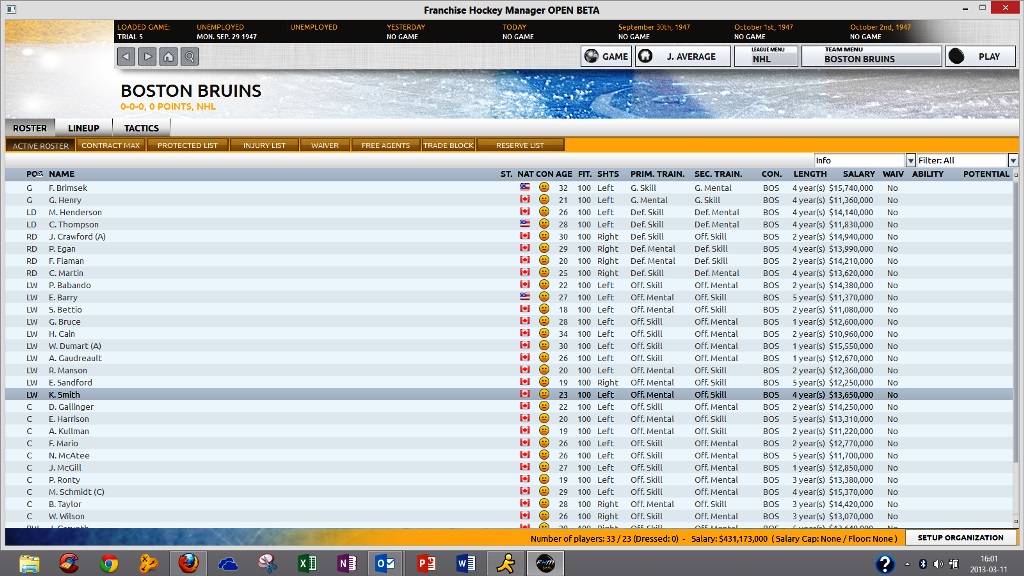Click the contract smiley for E. Barry
This screenshot has height=576, width=1024.
(543, 296)
